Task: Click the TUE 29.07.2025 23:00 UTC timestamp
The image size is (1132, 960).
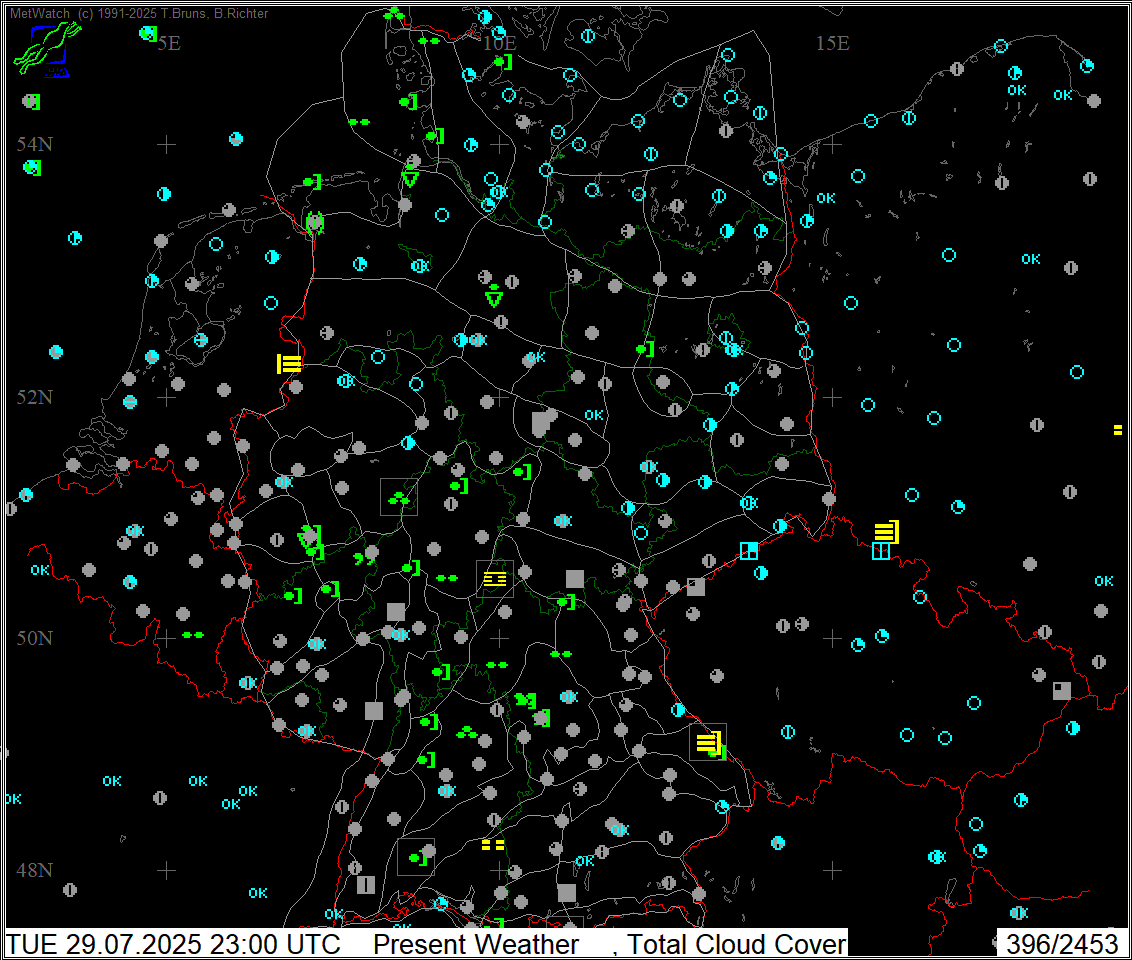Action: pyautogui.click(x=173, y=944)
